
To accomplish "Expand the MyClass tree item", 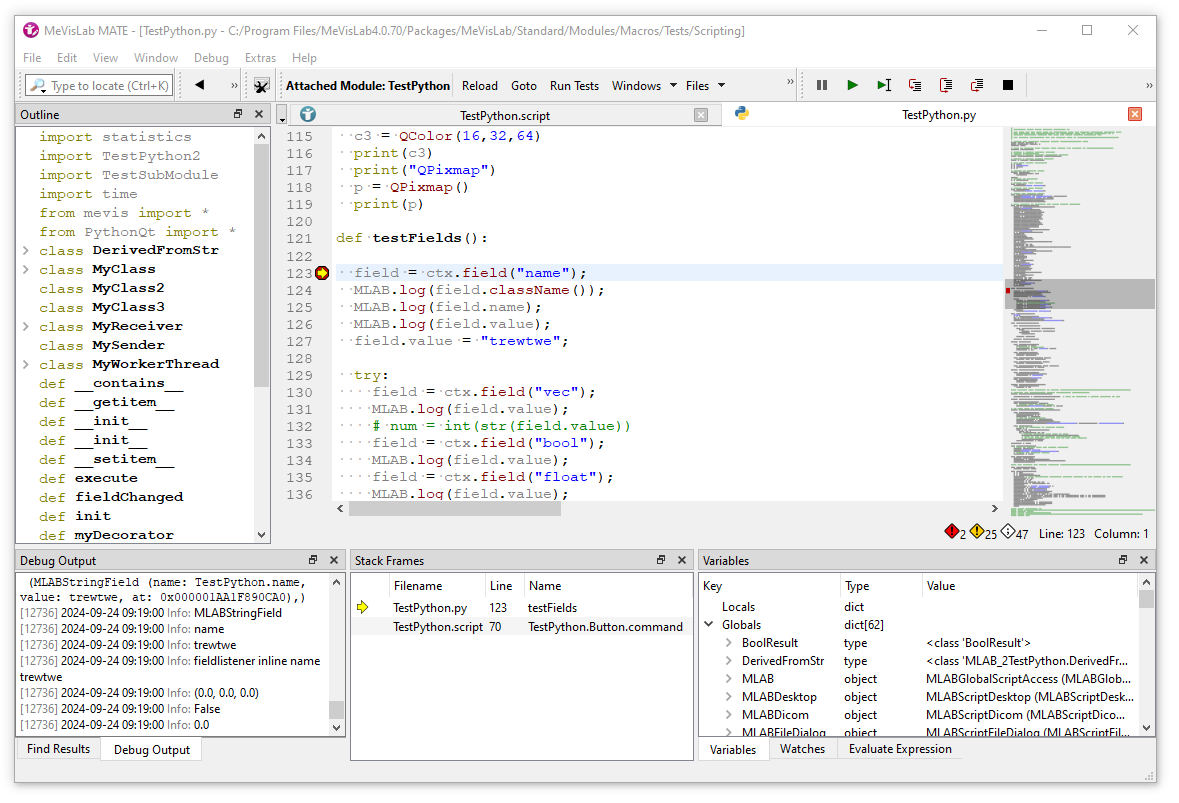I will coord(26,270).
